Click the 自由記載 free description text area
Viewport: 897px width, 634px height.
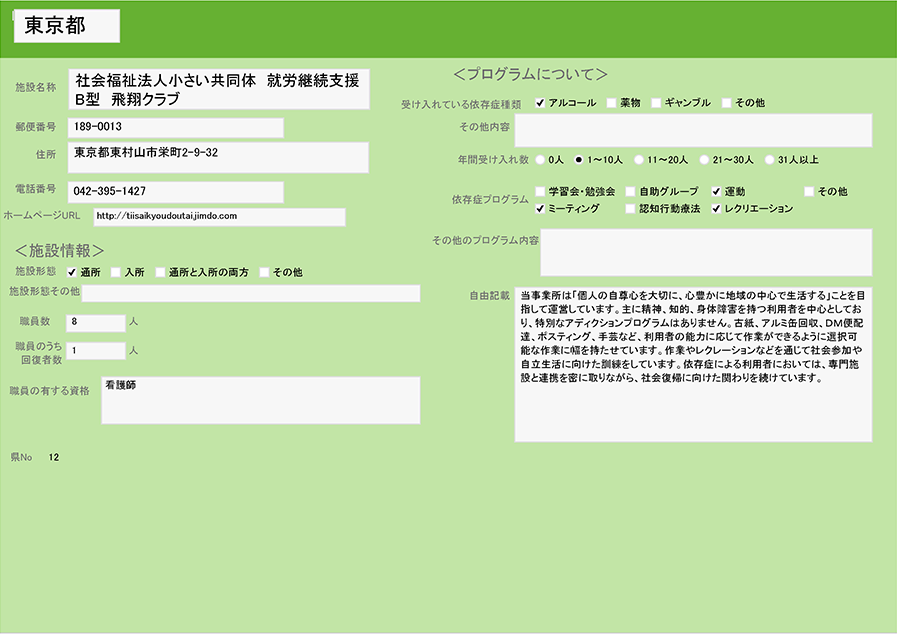(x=693, y=364)
